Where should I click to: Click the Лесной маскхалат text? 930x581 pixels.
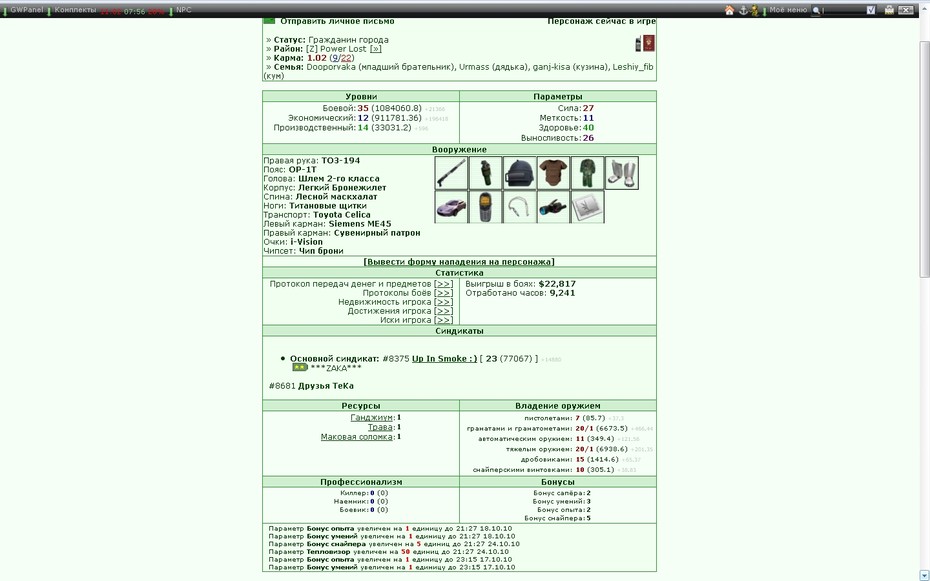pyautogui.click(x=336, y=197)
